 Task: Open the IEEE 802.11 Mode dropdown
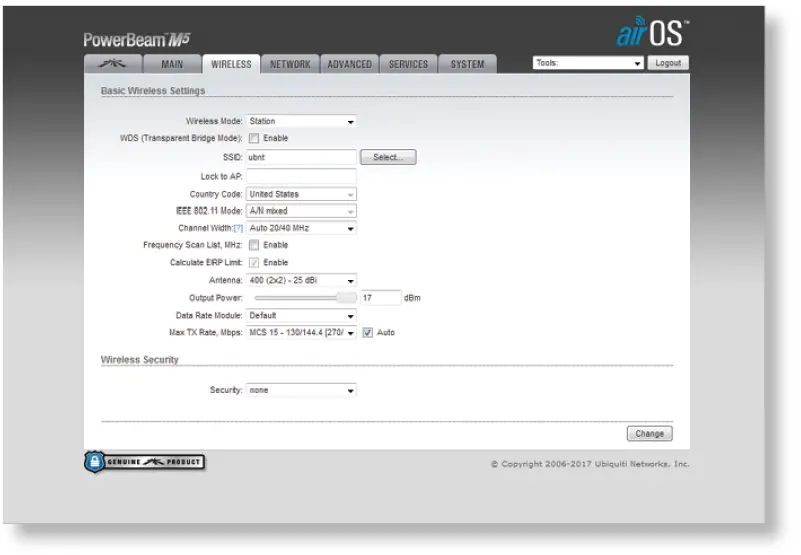pyautogui.click(x=301, y=211)
